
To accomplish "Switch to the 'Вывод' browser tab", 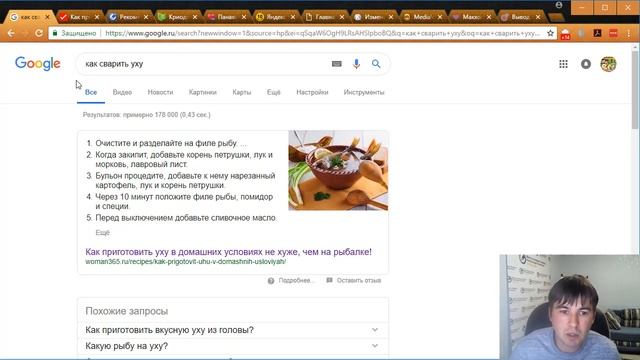I will pyautogui.click(x=520, y=17).
